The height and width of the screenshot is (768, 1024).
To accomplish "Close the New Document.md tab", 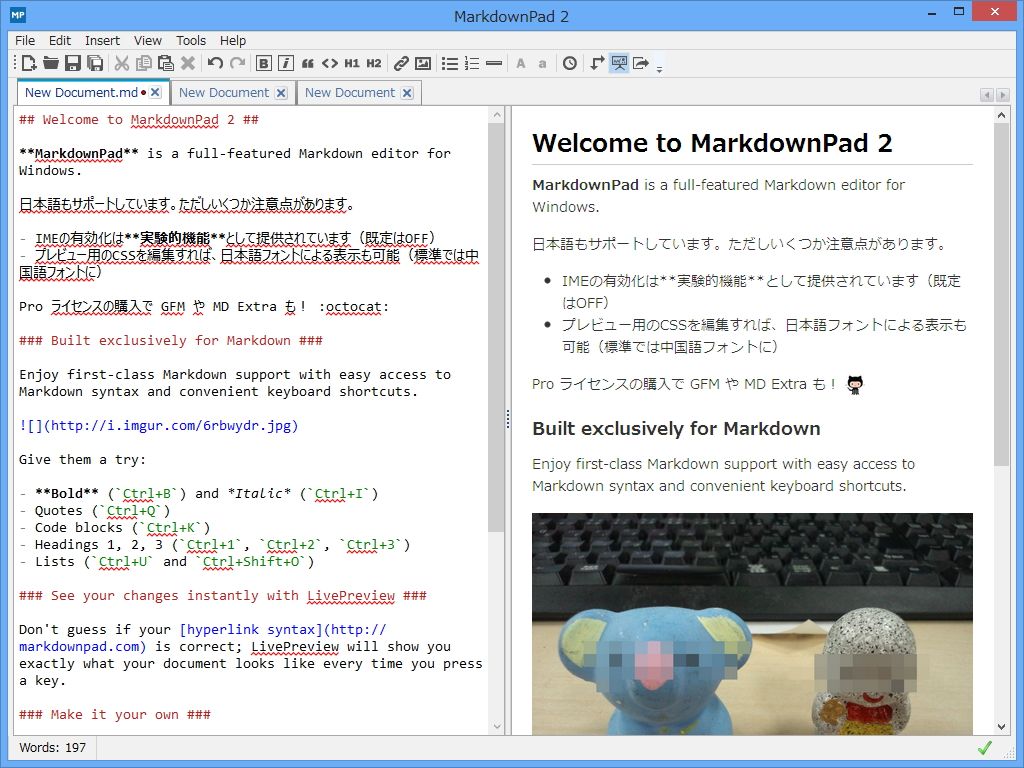I will pyautogui.click(x=156, y=91).
